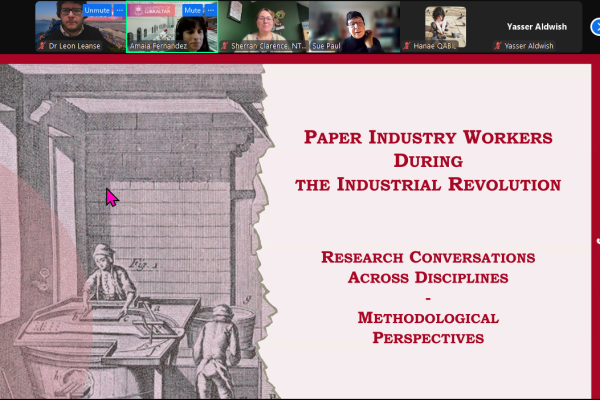Click the word 'During' in slide title
This screenshot has height=400, width=600.
428,161
